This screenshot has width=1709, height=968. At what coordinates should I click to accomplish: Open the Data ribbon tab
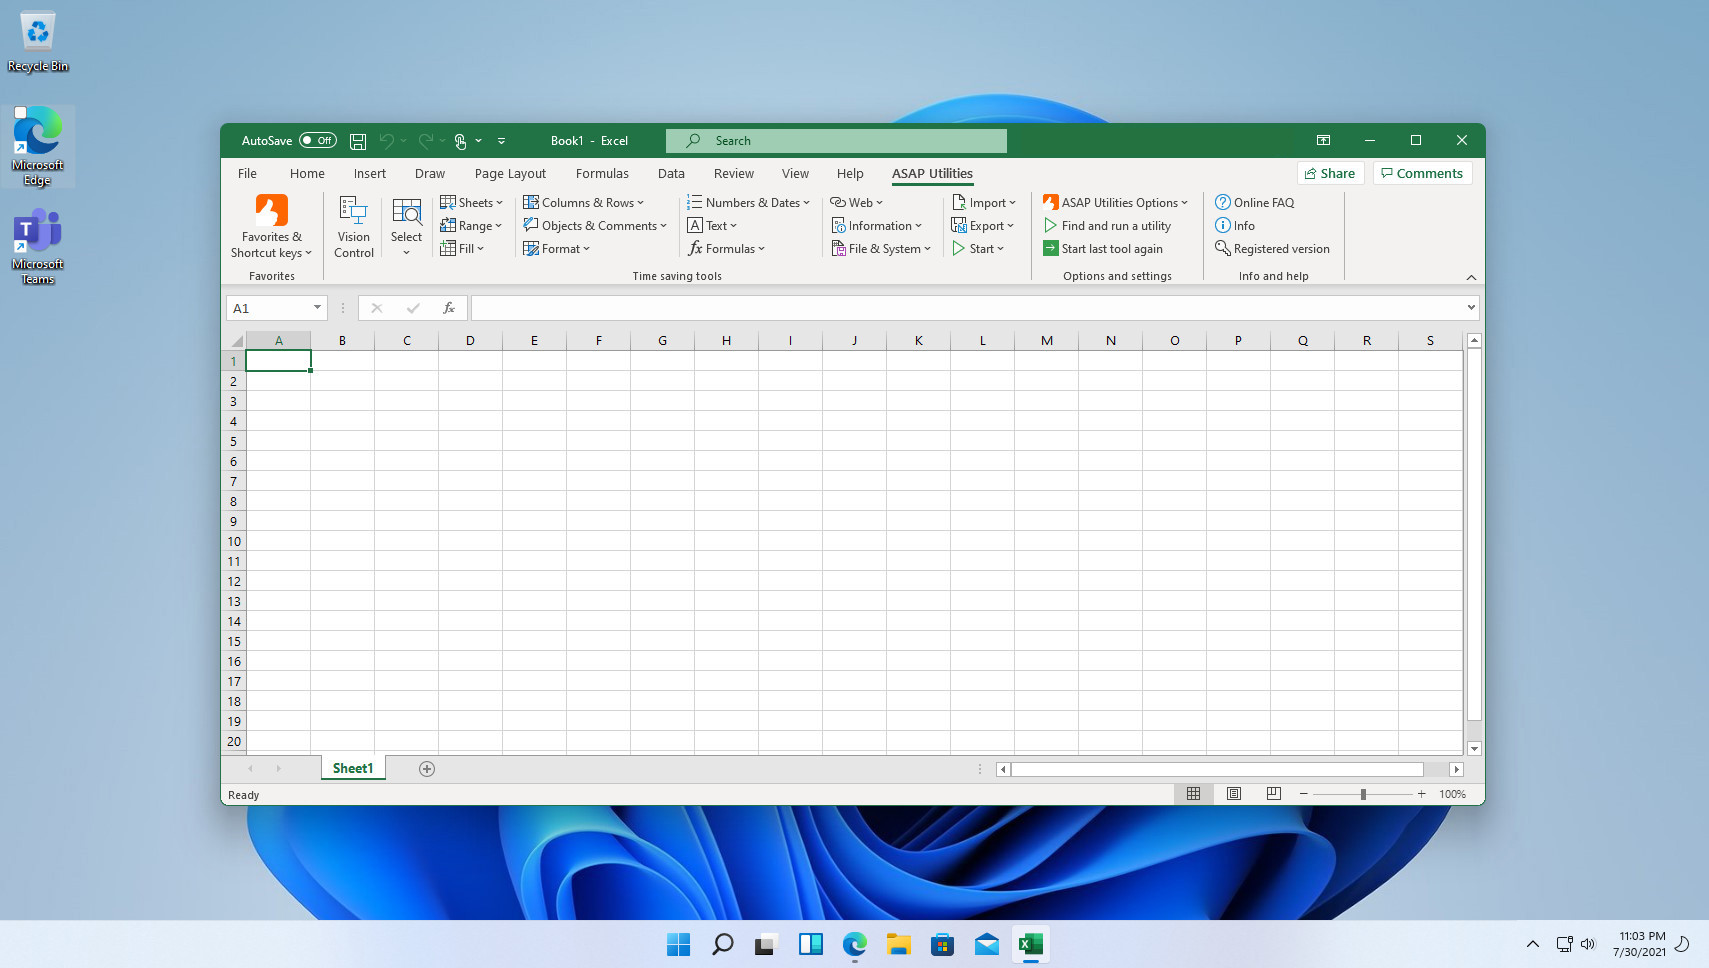click(x=671, y=173)
